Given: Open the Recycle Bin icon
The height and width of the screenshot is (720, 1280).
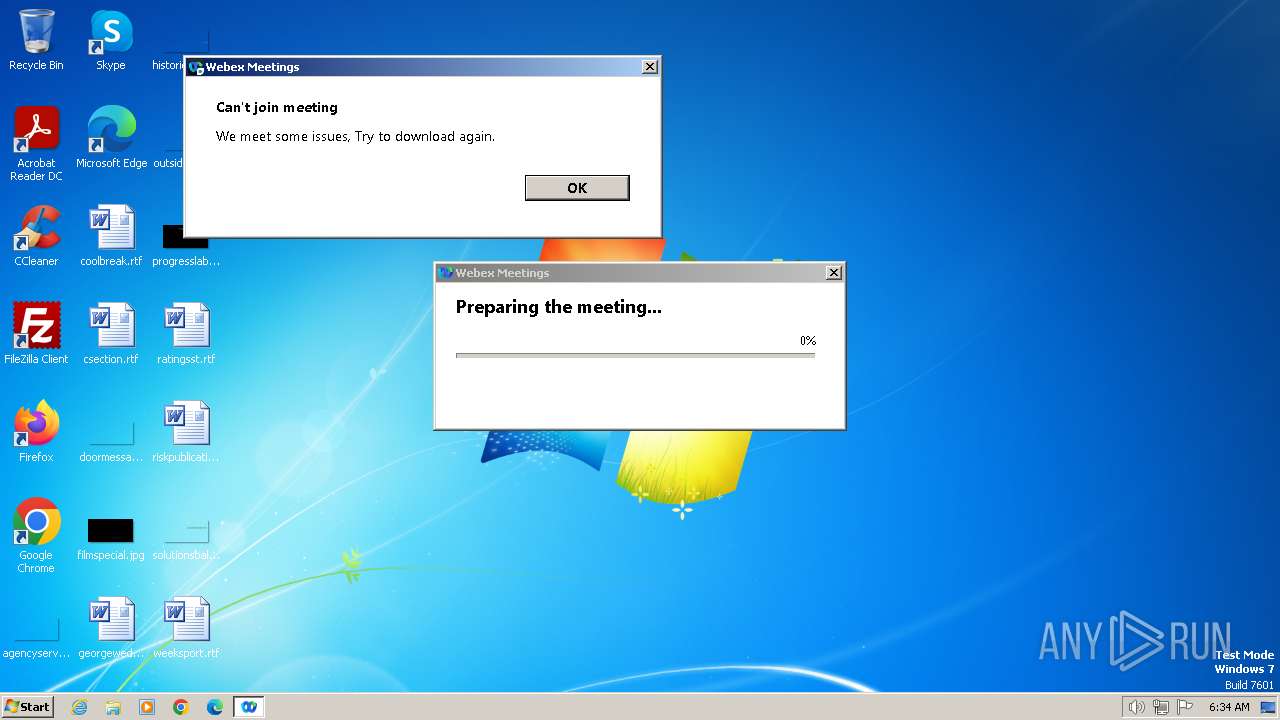Looking at the screenshot, I should point(36,40).
